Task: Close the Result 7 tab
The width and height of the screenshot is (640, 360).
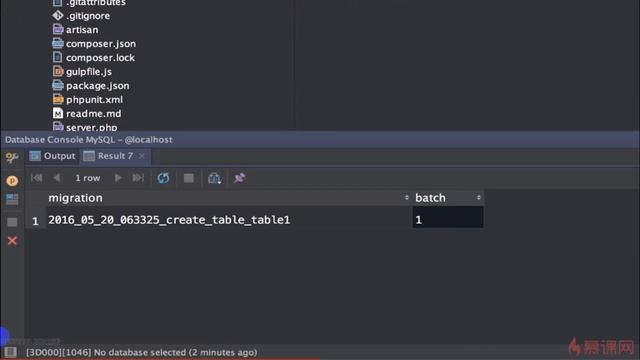Action: click(142, 156)
